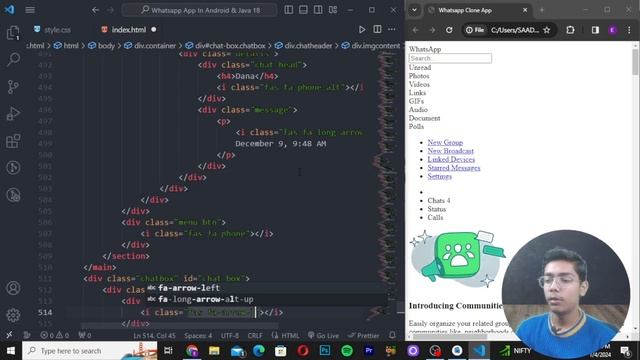Click the Search field on the webpage
Screen dimensions: 640x360
tap(450, 58)
